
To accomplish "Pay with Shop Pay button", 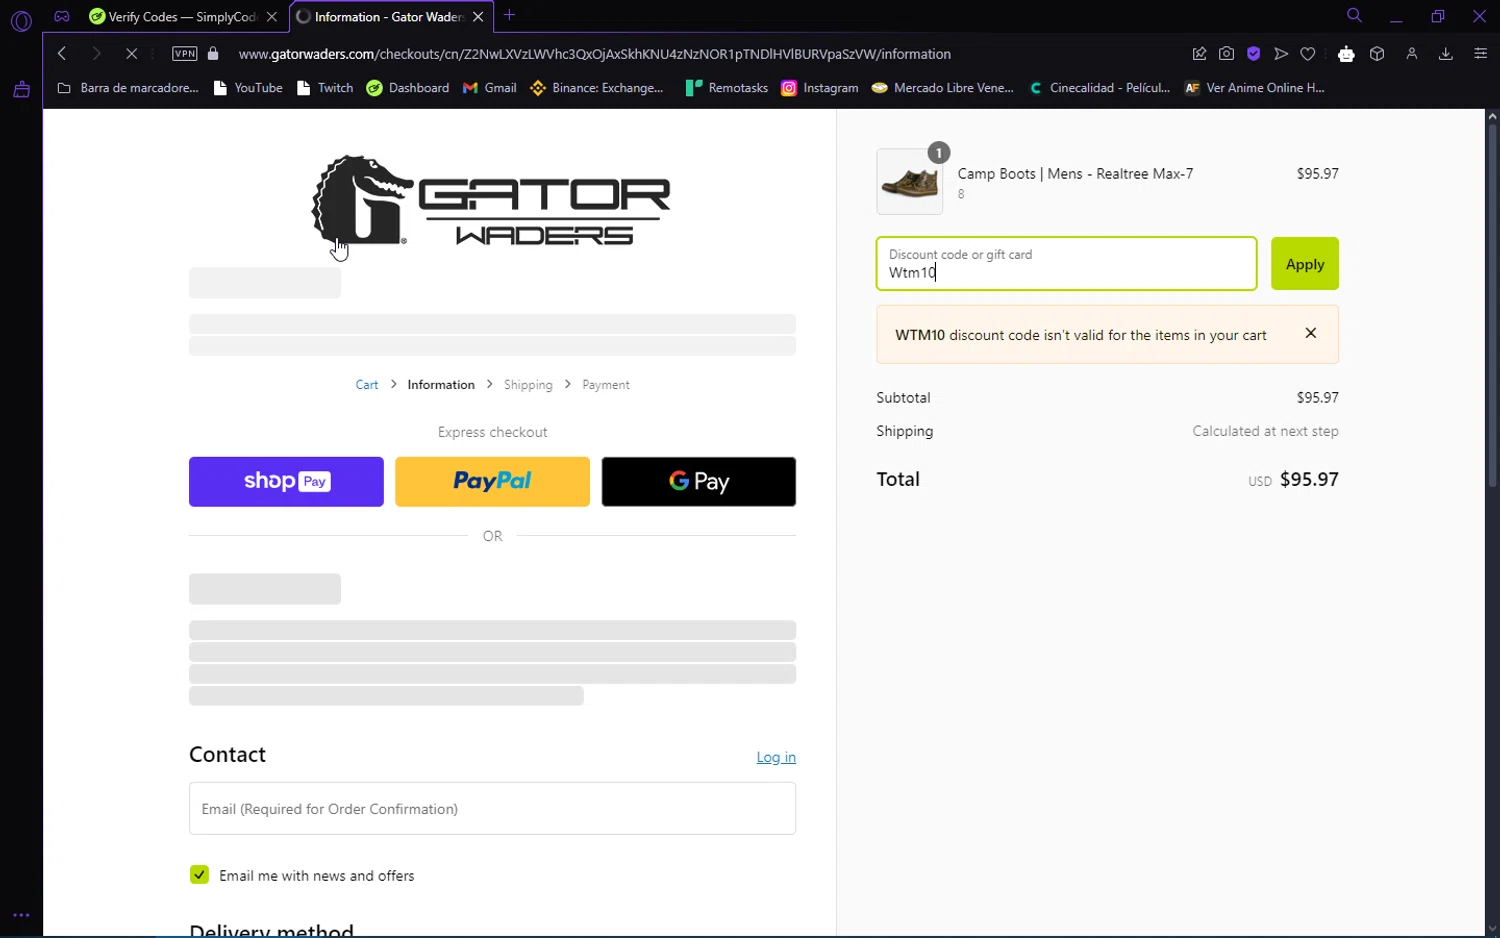I will click(x=286, y=482).
